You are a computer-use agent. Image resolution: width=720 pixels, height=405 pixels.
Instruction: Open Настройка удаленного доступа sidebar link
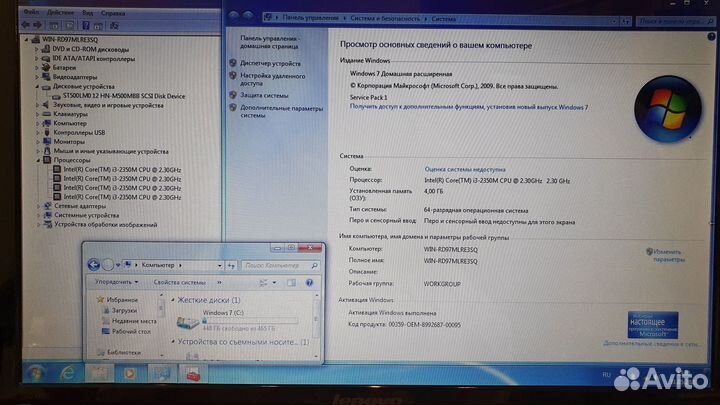click(x=272, y=79)
